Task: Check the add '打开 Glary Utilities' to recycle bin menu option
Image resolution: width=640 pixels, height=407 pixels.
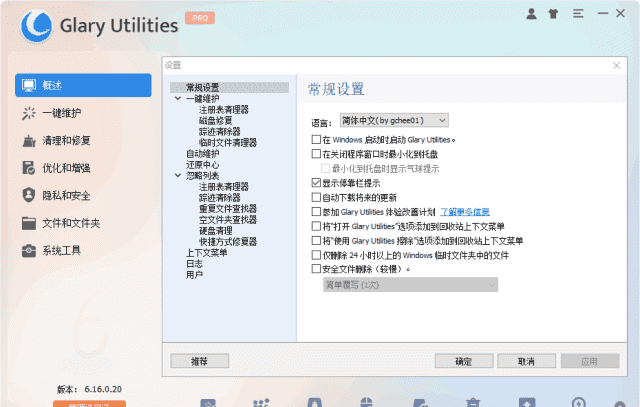Action: 316,226
